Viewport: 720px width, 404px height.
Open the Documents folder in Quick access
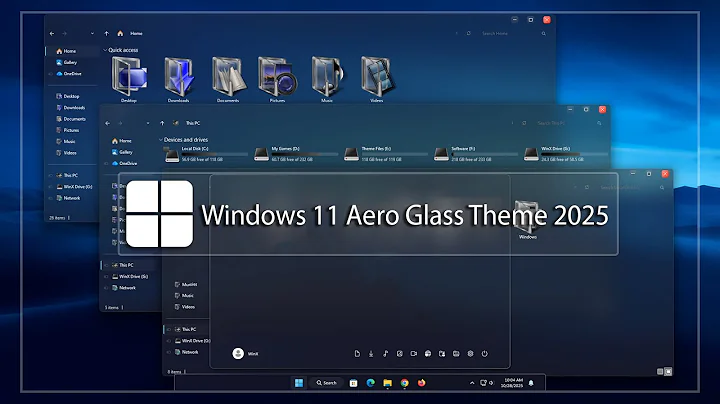[228, 79]
